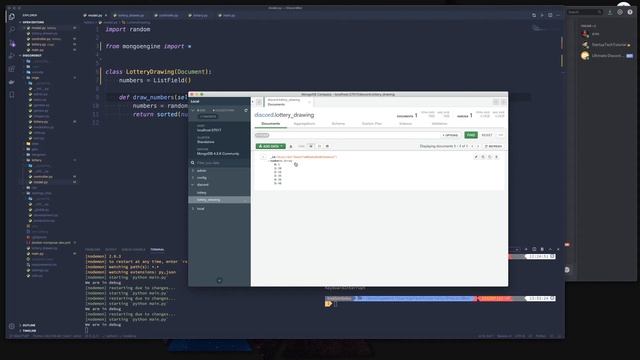The width and height of the screenshot is (640, 360).
Task: Switch to the Aggregations tab
Action: [304, 124]
